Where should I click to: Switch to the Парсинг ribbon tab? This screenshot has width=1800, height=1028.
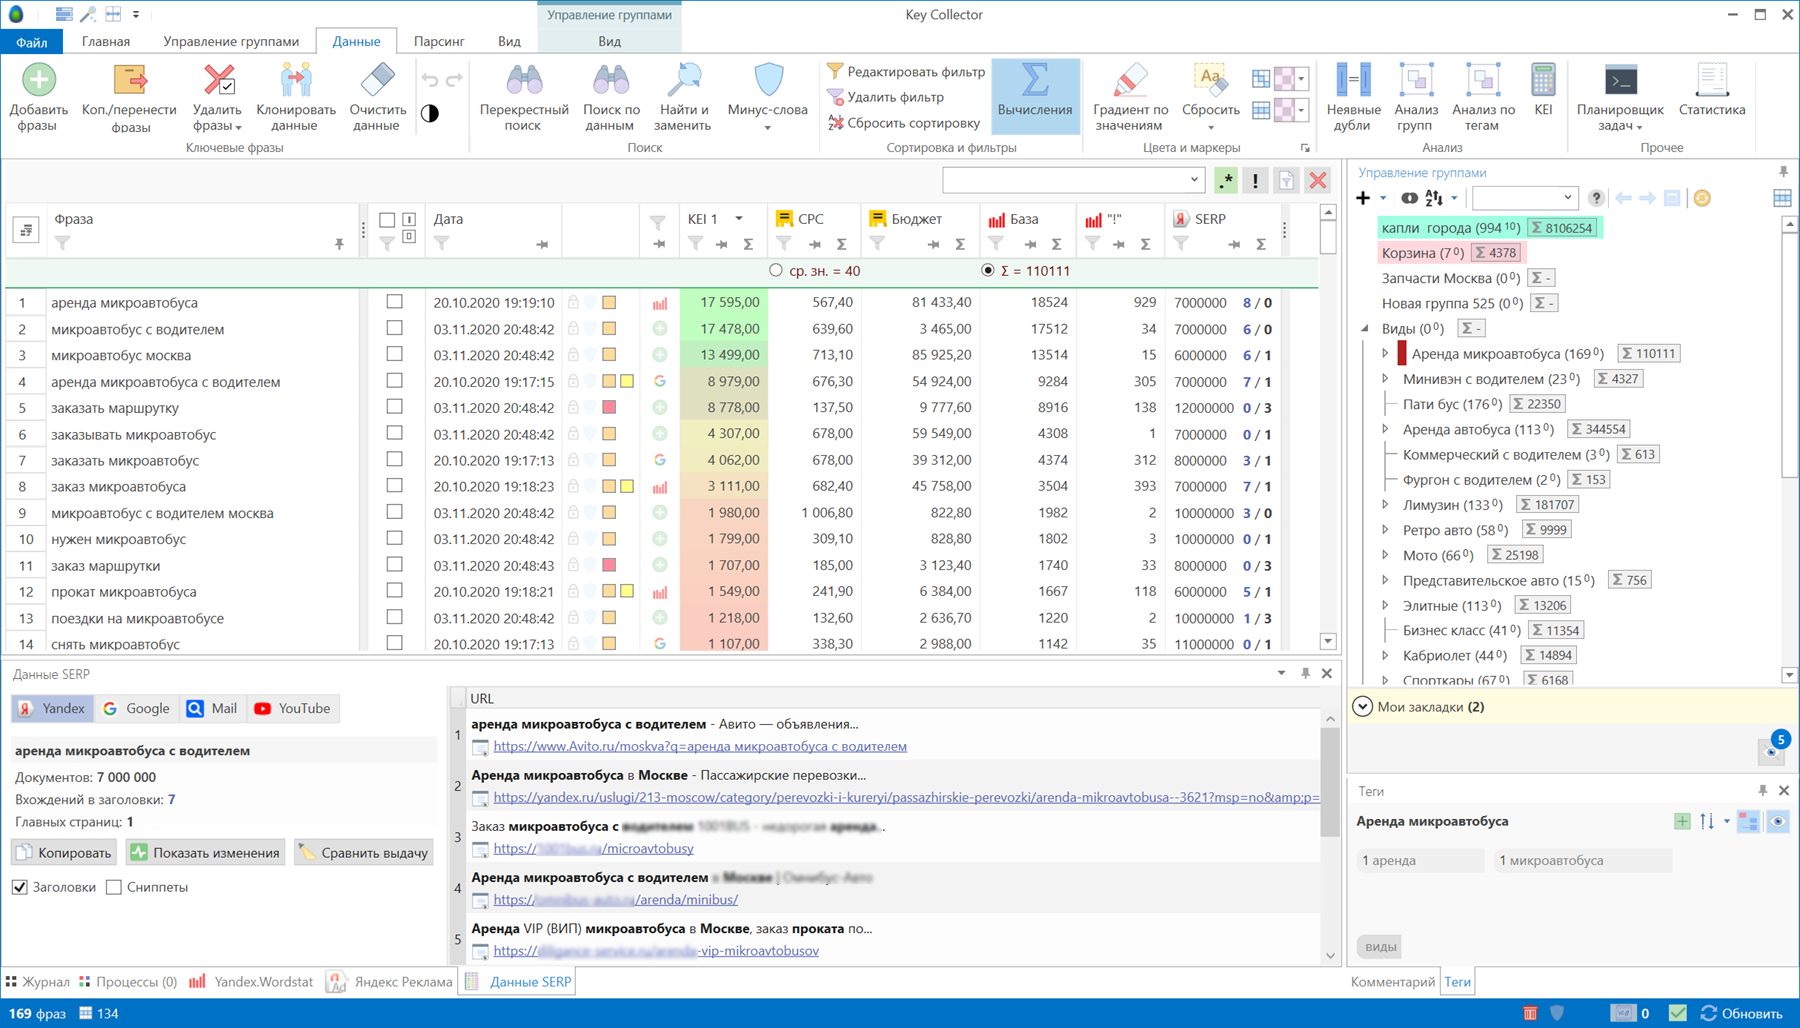[439, 41]
